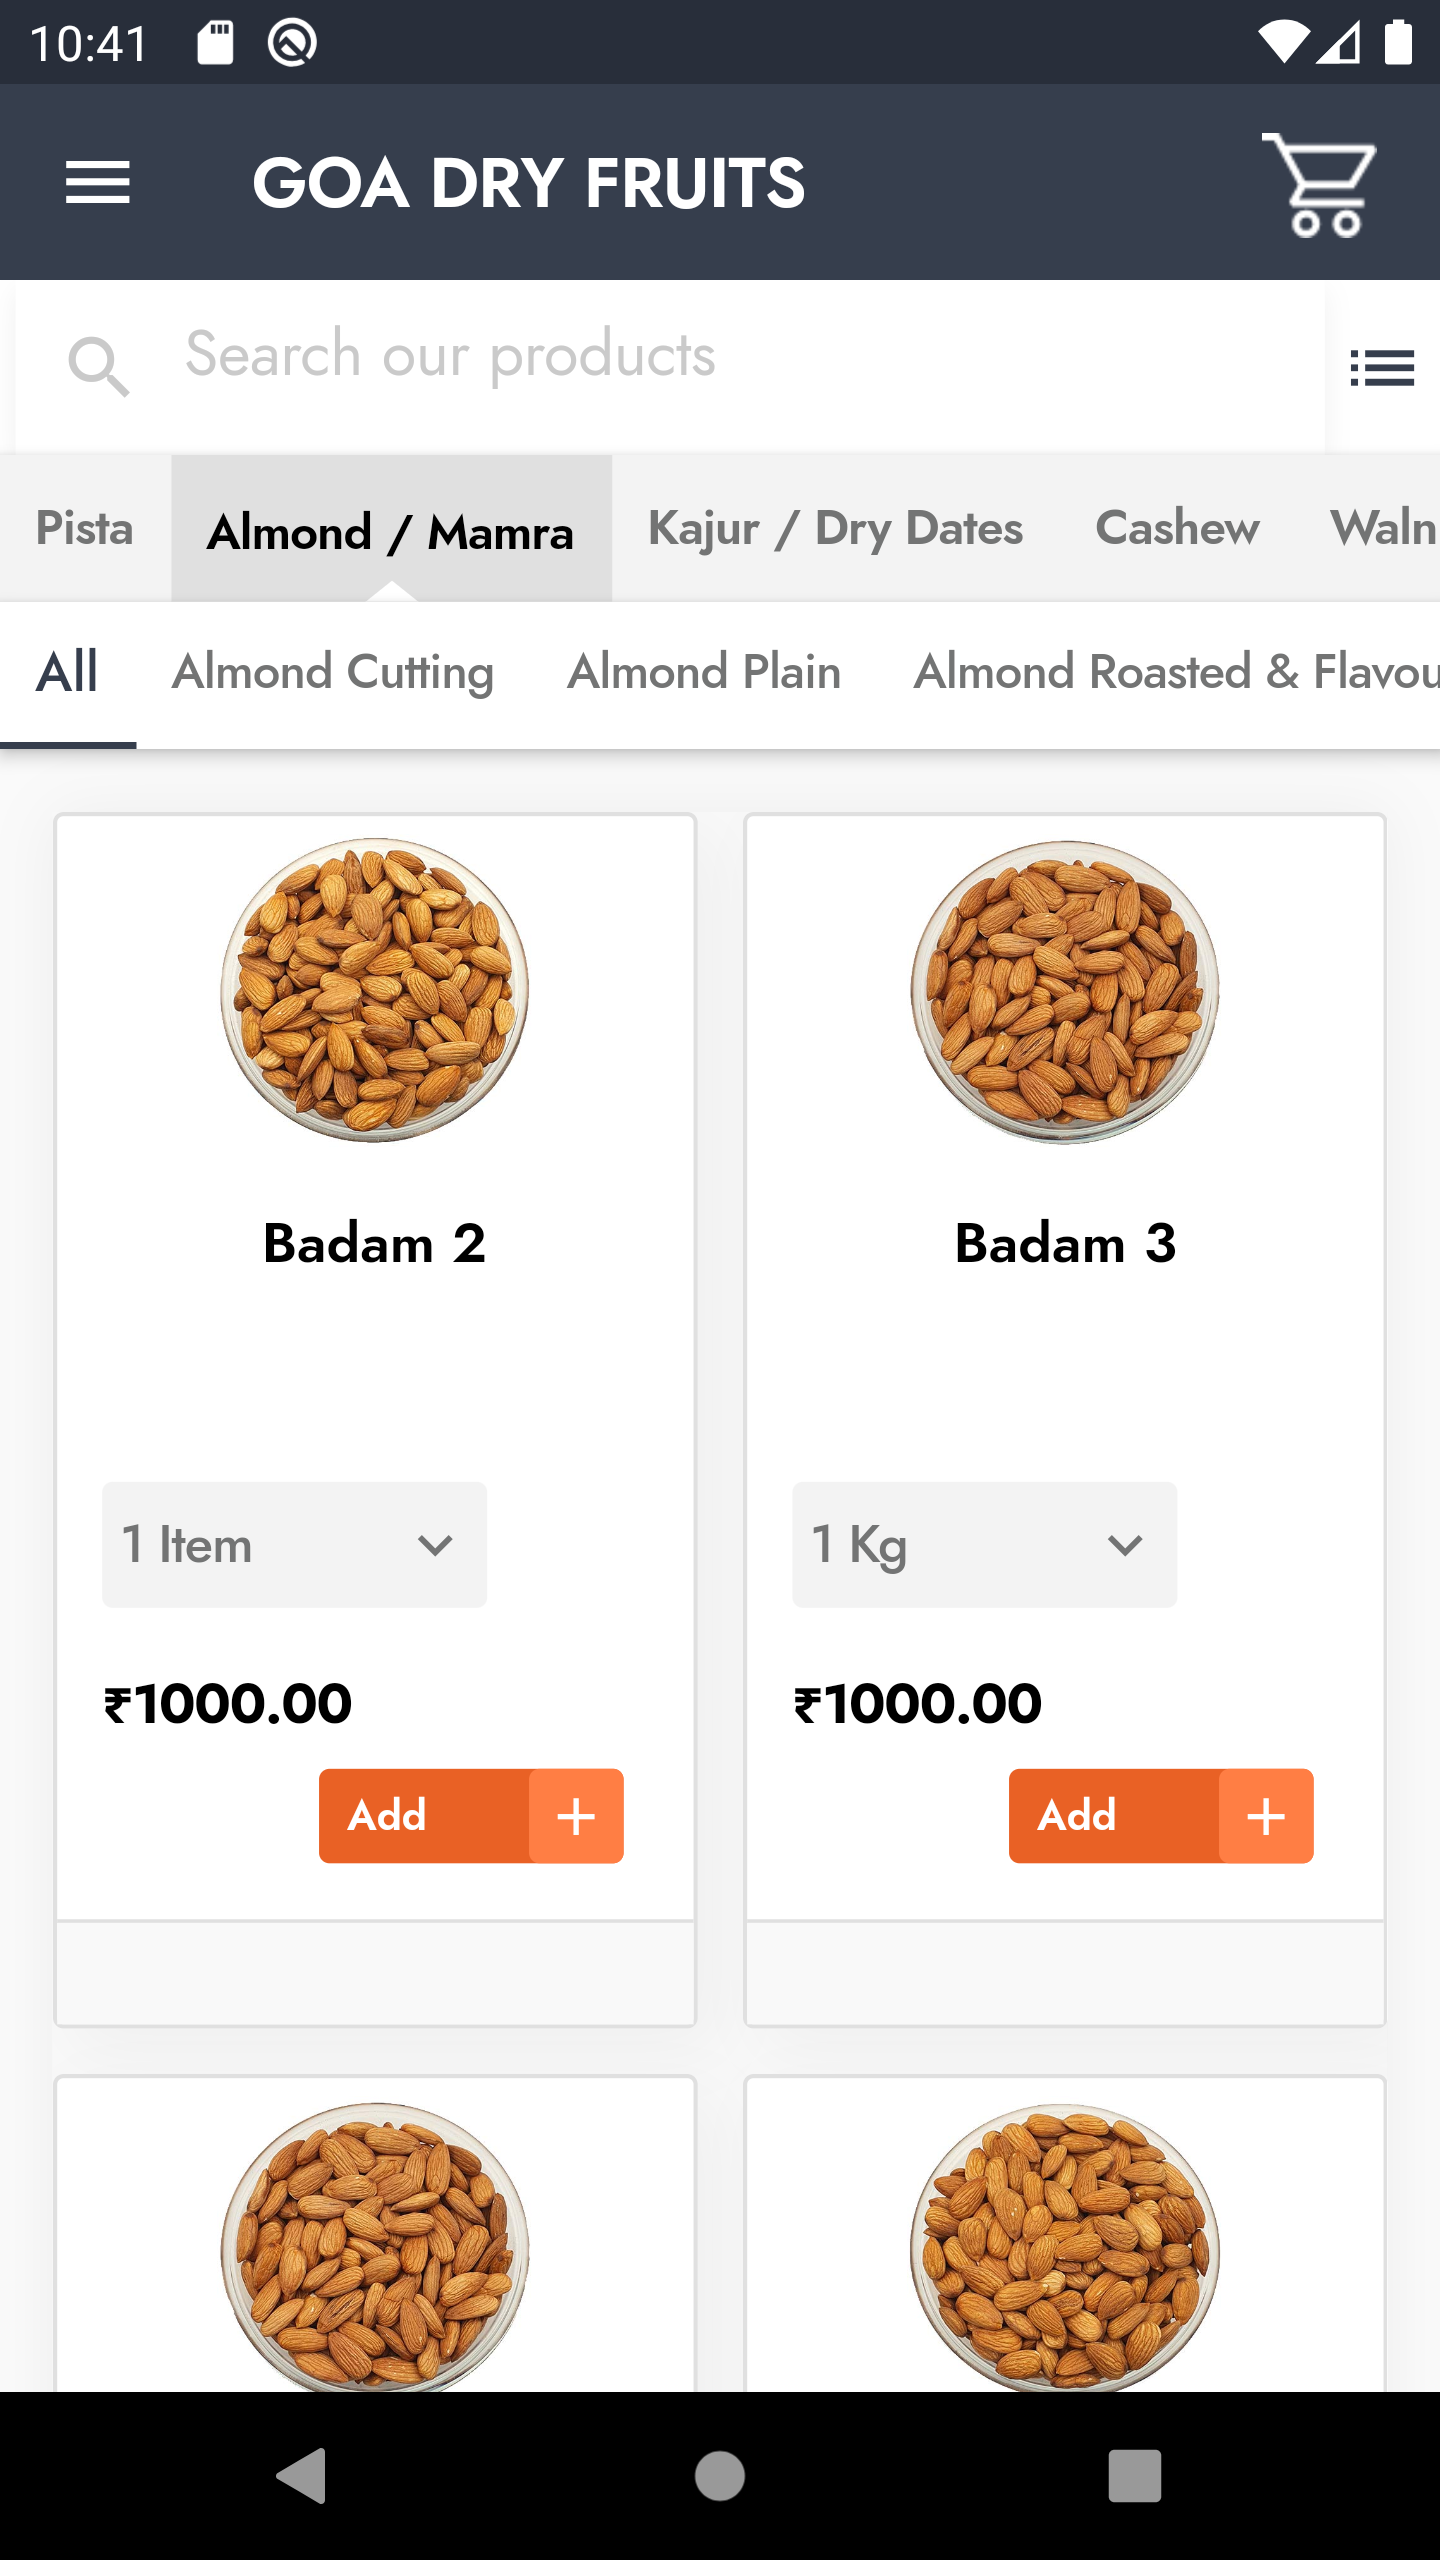The height and width of the screenshot is (2560, 1440).
Task: Open the hamburger navigation menu
Action: (x=98, y=183)
